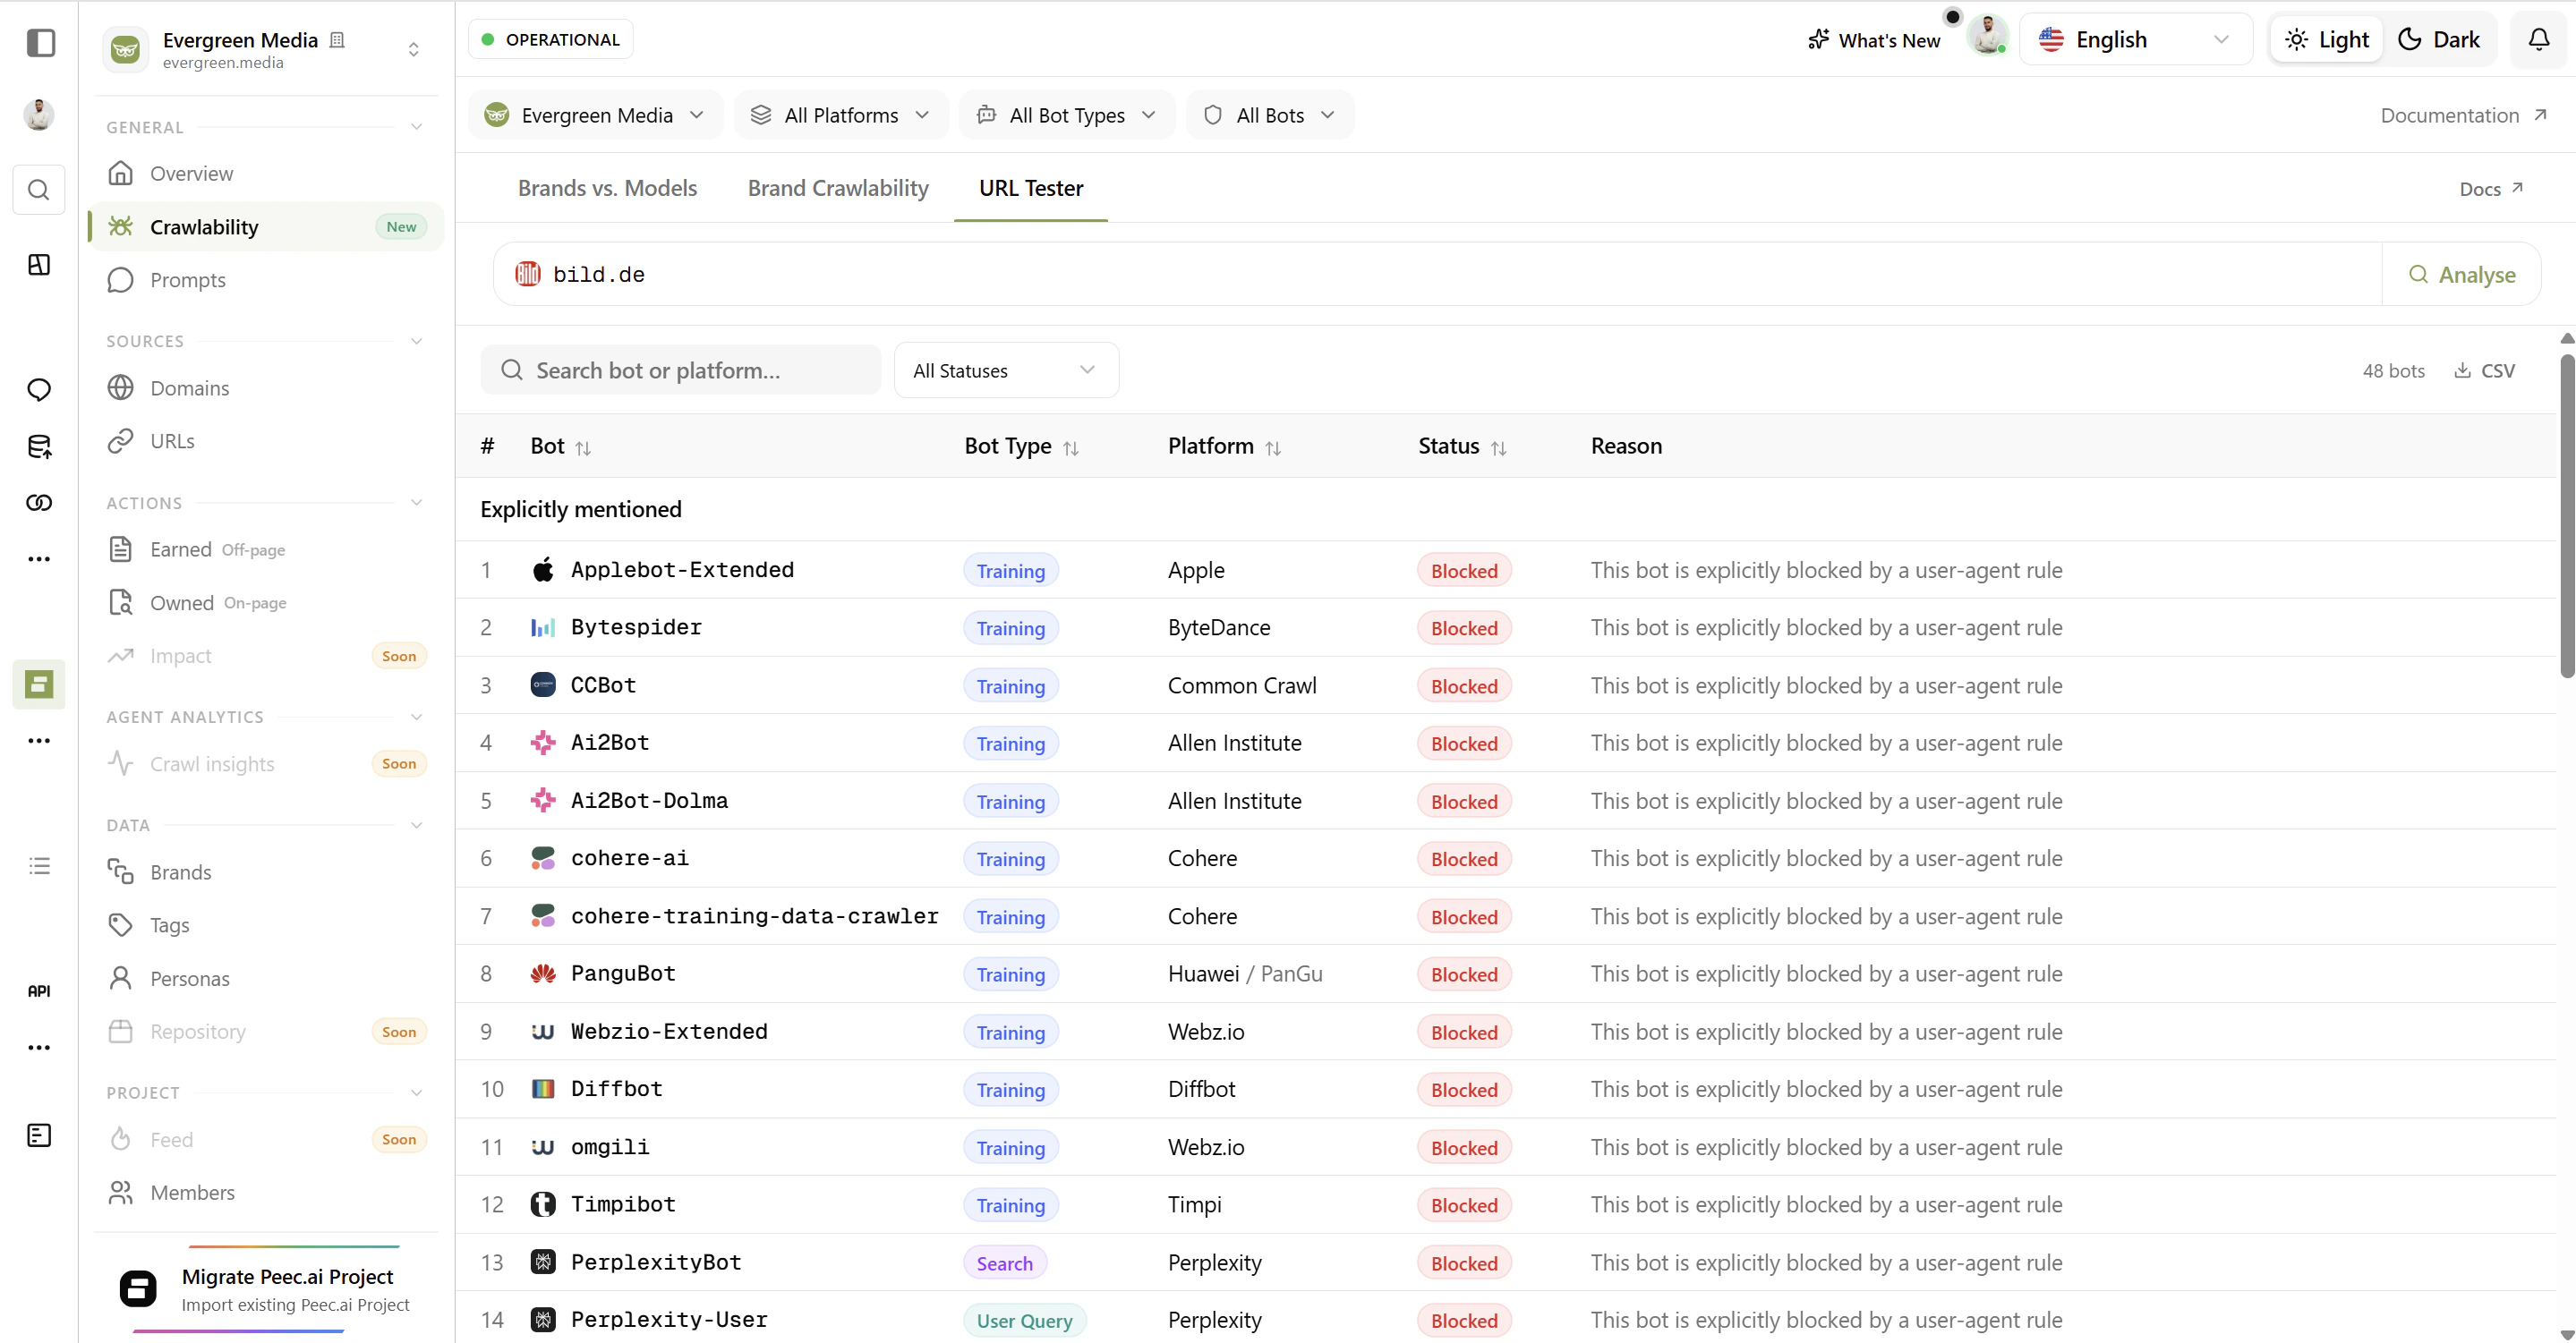Open the layout panel icon in left rail
The width and height of the screenshot is (2576, 1343).
pyautogui.click(x=39, y=264)
